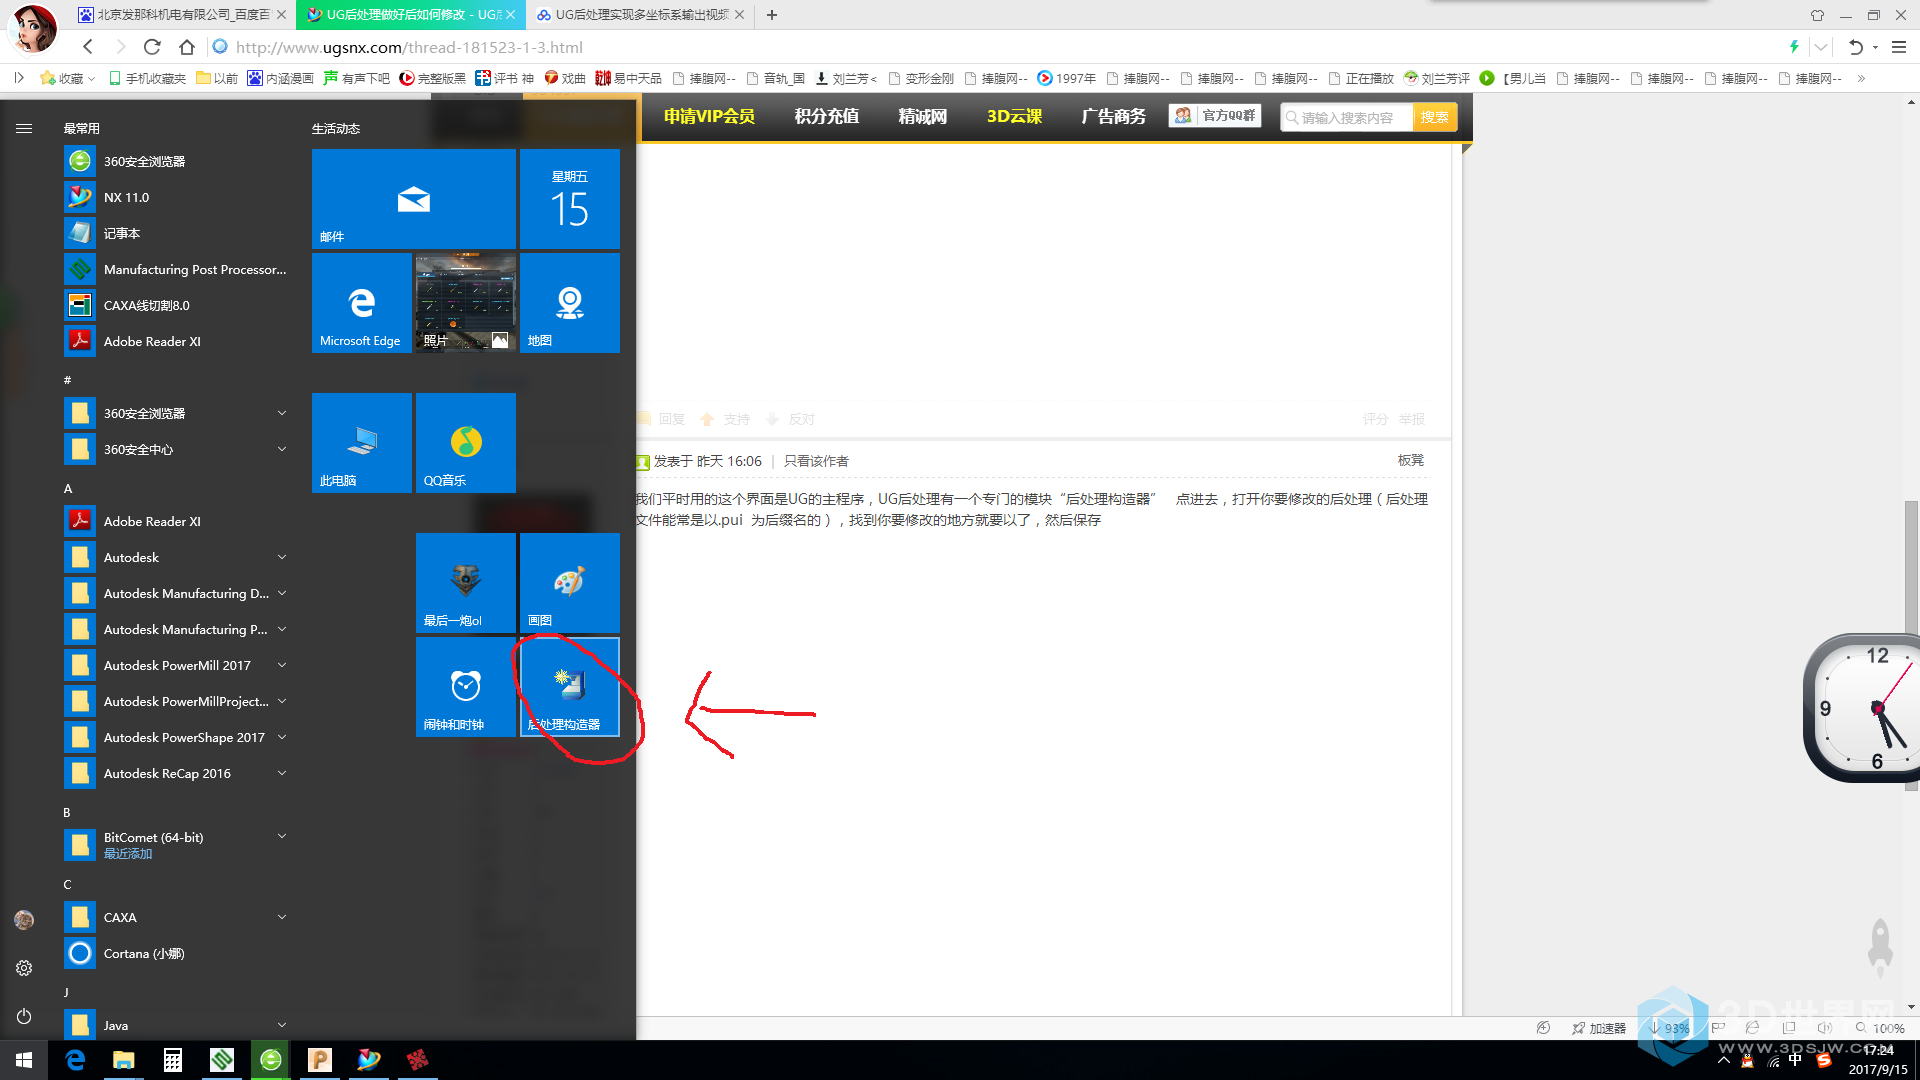Open user account avatar in Start menu
The image size is (1920, 1080).
pyautogui.click(x=24, y=920)
